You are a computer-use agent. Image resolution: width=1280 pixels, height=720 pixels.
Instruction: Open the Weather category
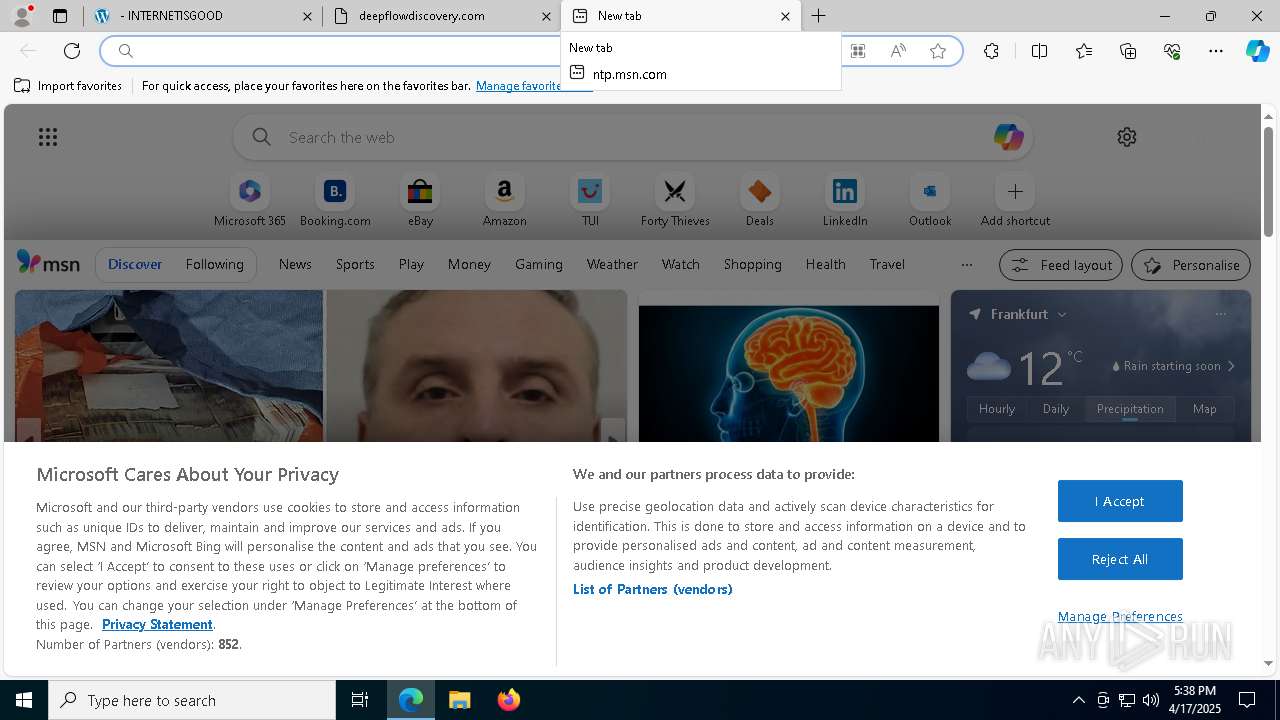point(612,264)
